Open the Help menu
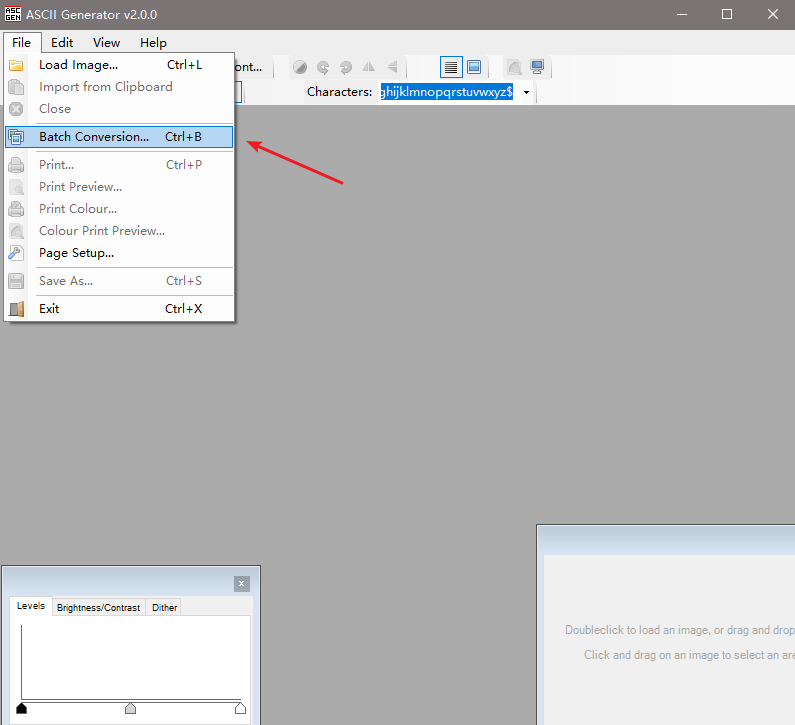The height and width of the screenshot is (725, 795). point(153,43)
